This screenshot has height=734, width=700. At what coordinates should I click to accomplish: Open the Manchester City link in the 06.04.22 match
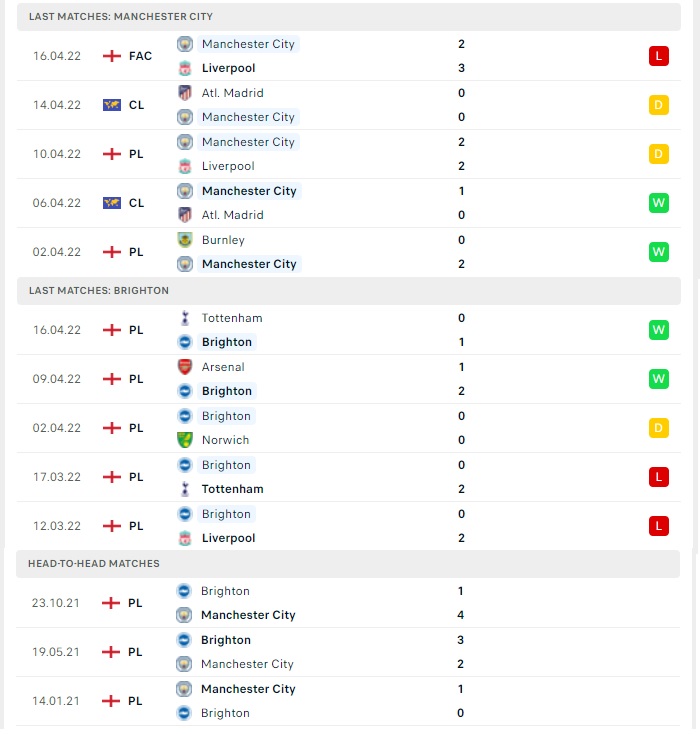[x=249, y=191]
